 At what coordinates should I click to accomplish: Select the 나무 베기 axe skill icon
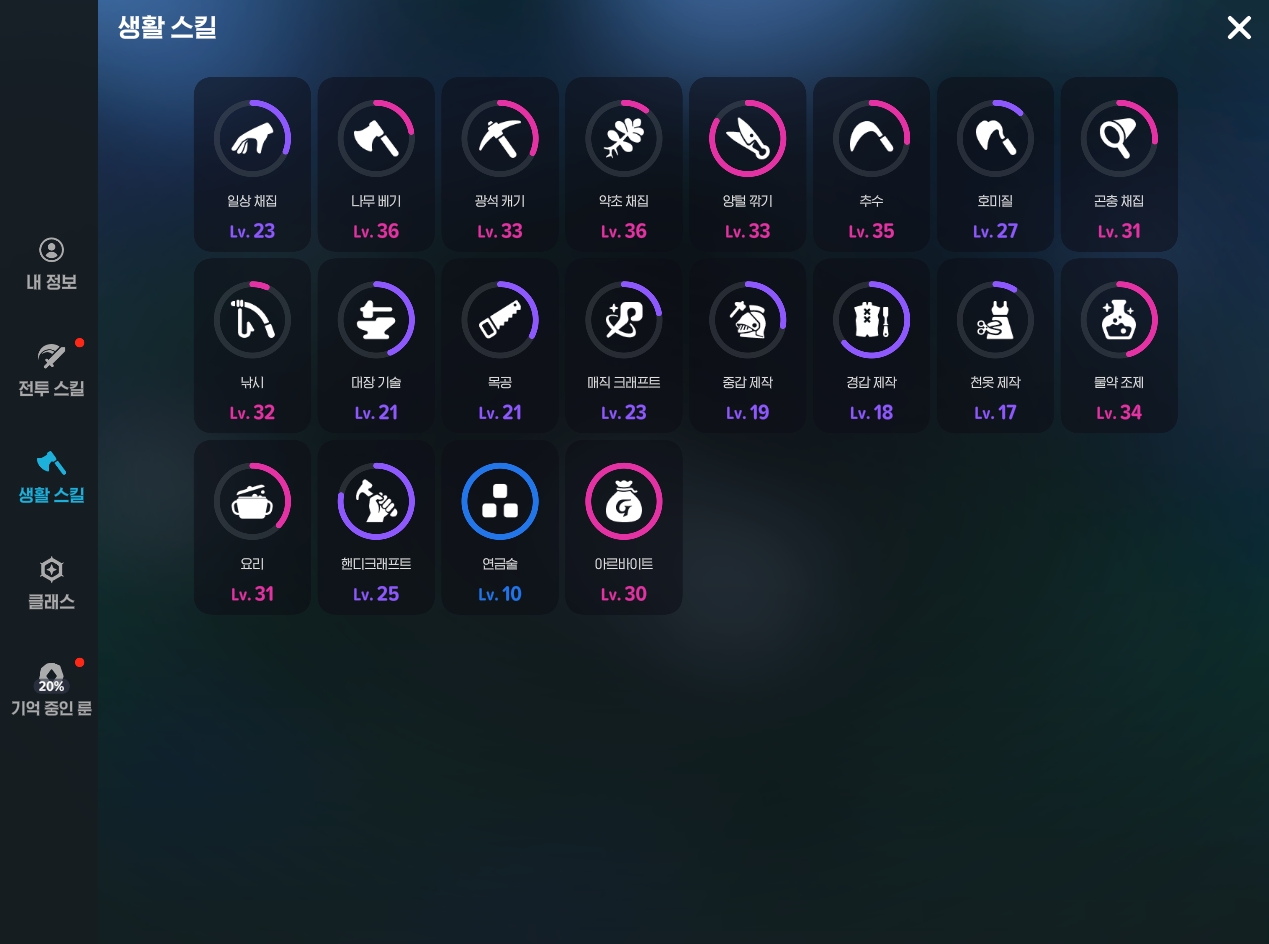pos(376,138)
